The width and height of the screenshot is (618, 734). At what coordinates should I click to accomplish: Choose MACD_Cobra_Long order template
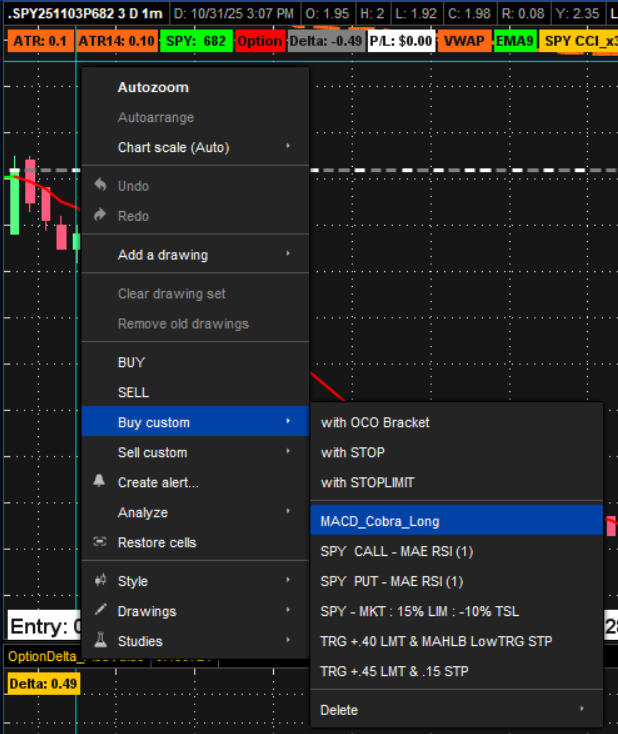(x=380, y=521)
